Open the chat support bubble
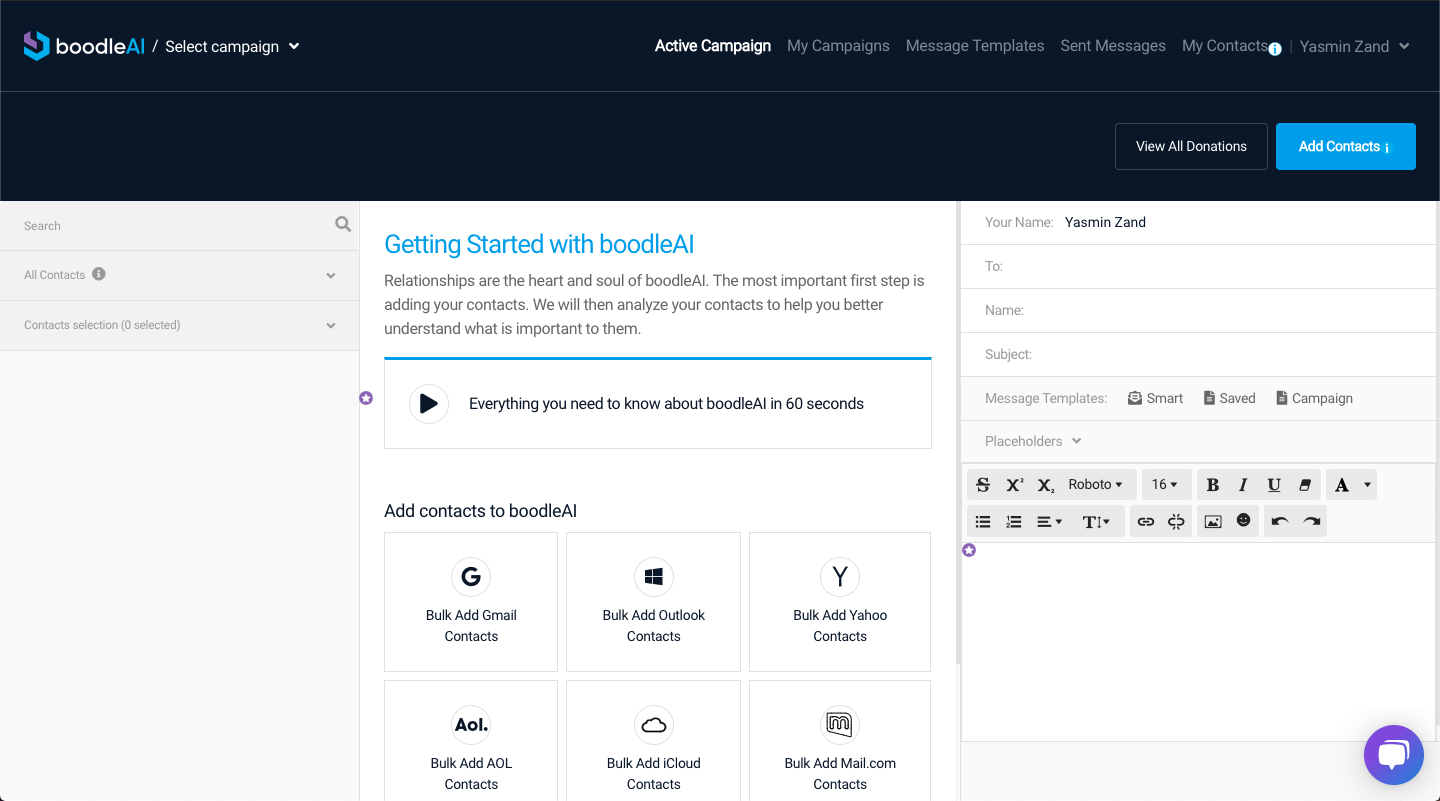Screen dimensions: 1440x801 click(1393, 755)
